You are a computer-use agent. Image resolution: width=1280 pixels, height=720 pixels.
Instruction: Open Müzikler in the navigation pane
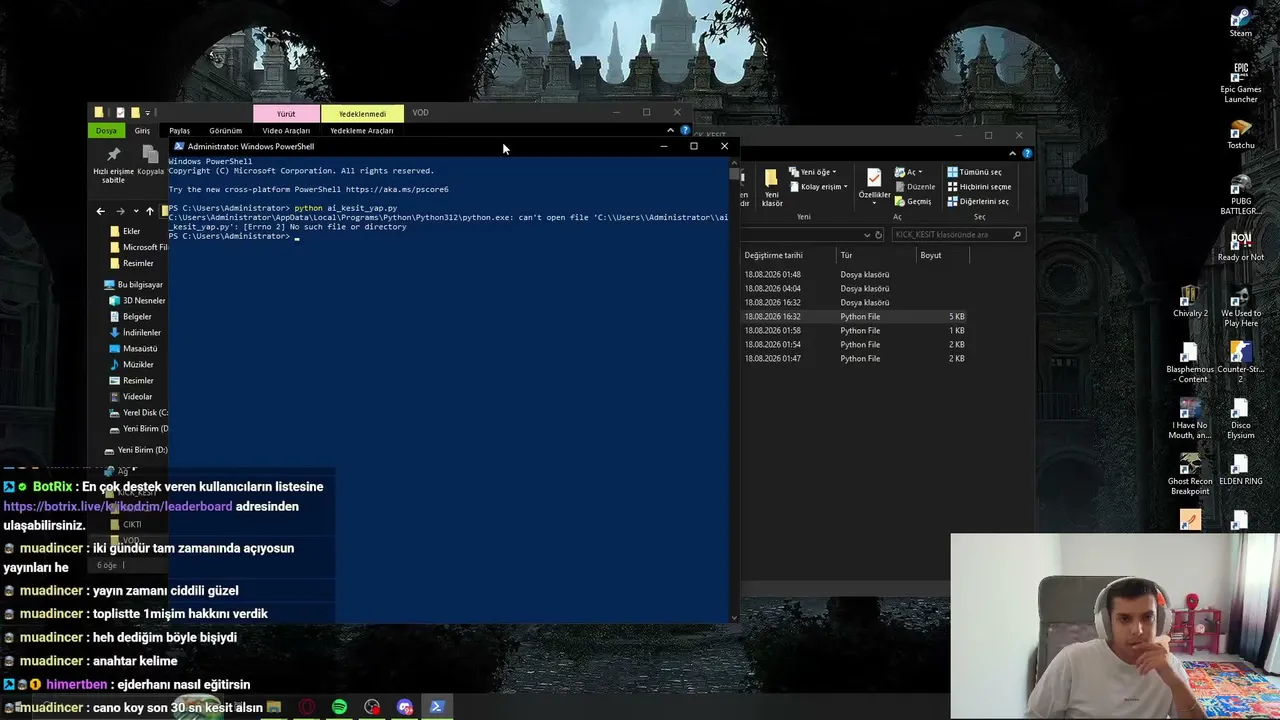point(130,365)
